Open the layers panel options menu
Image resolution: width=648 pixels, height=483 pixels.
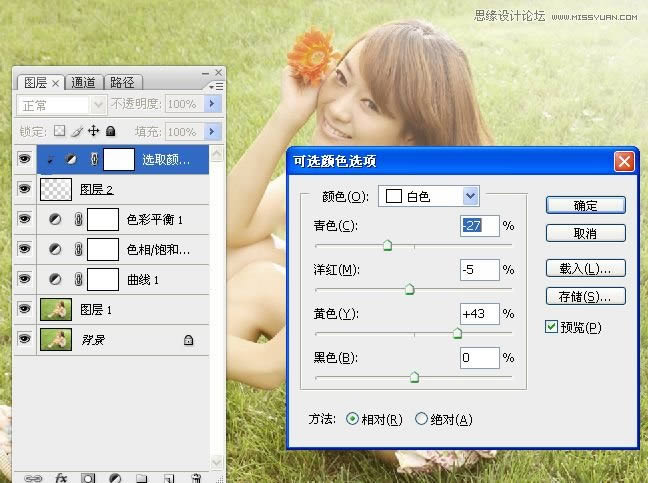(x=218, y=87)
